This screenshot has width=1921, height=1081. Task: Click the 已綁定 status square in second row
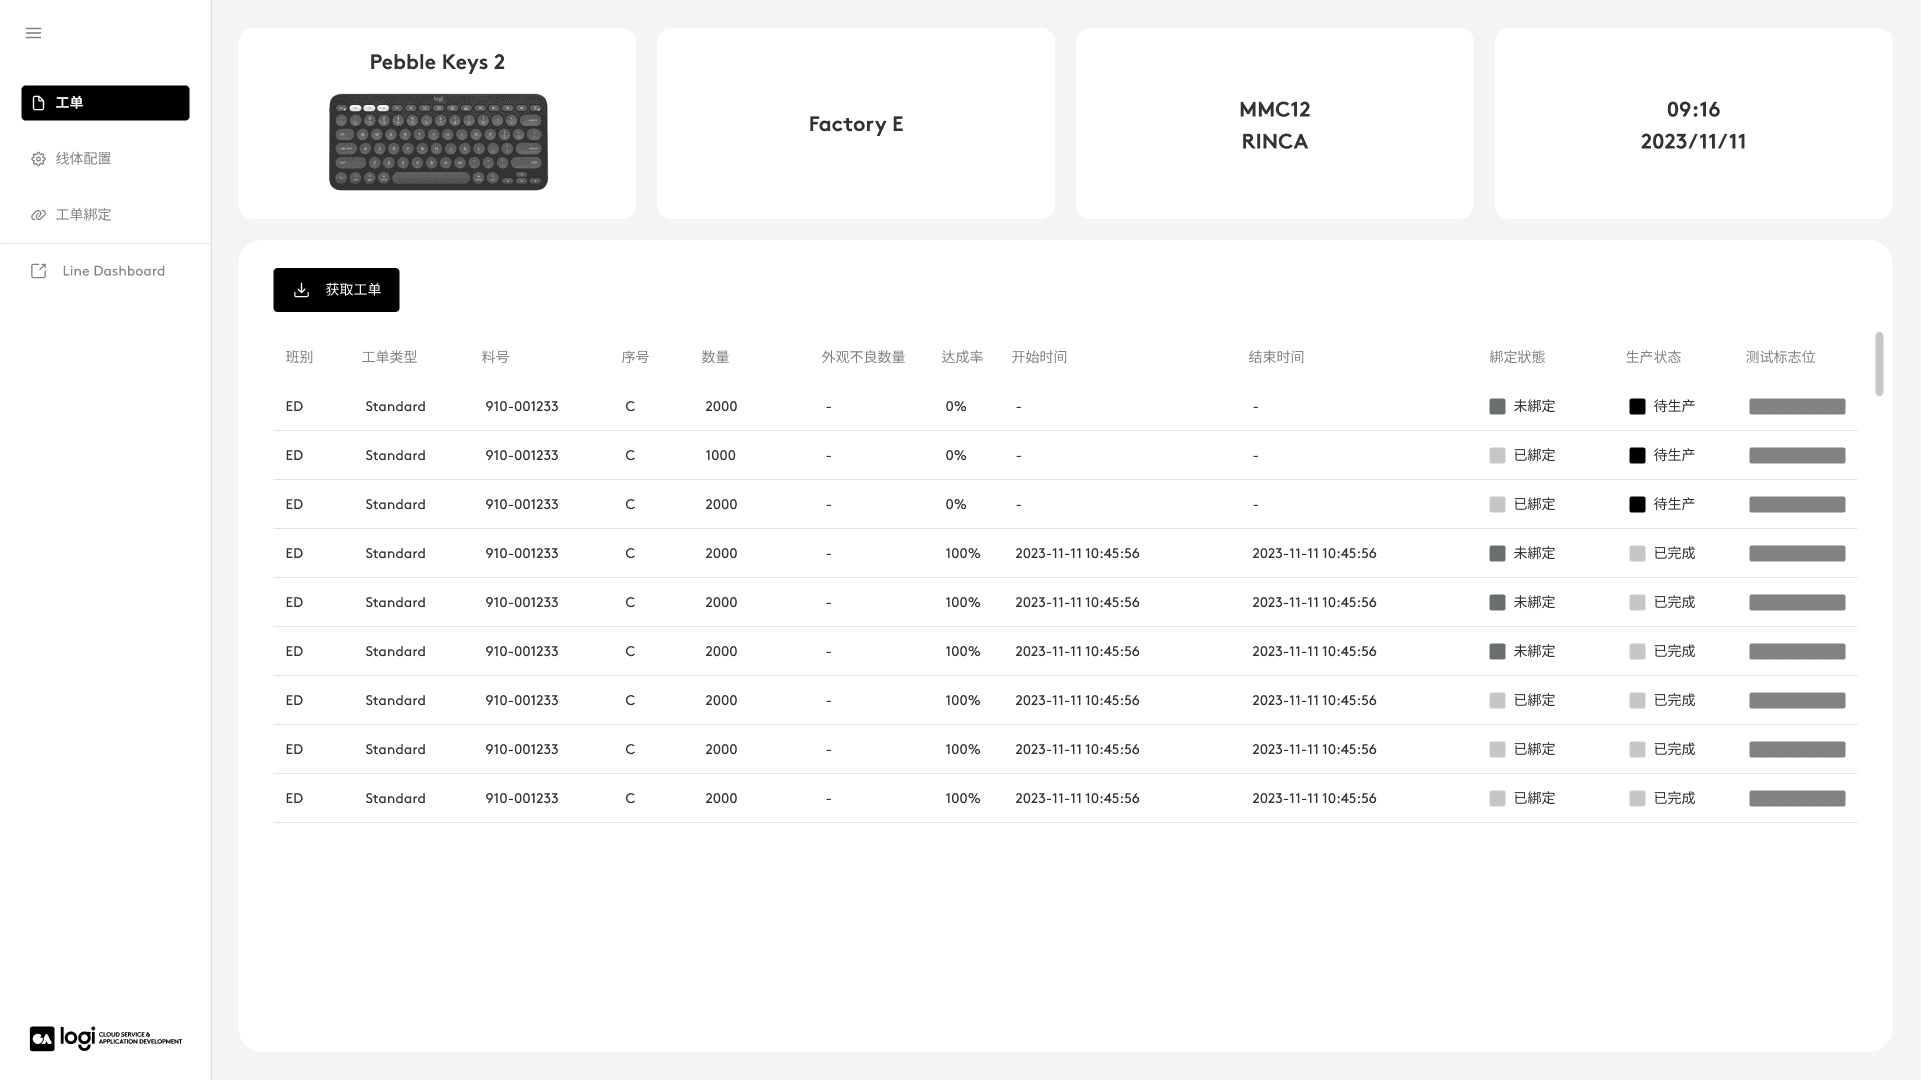(x=1497, y=456)
